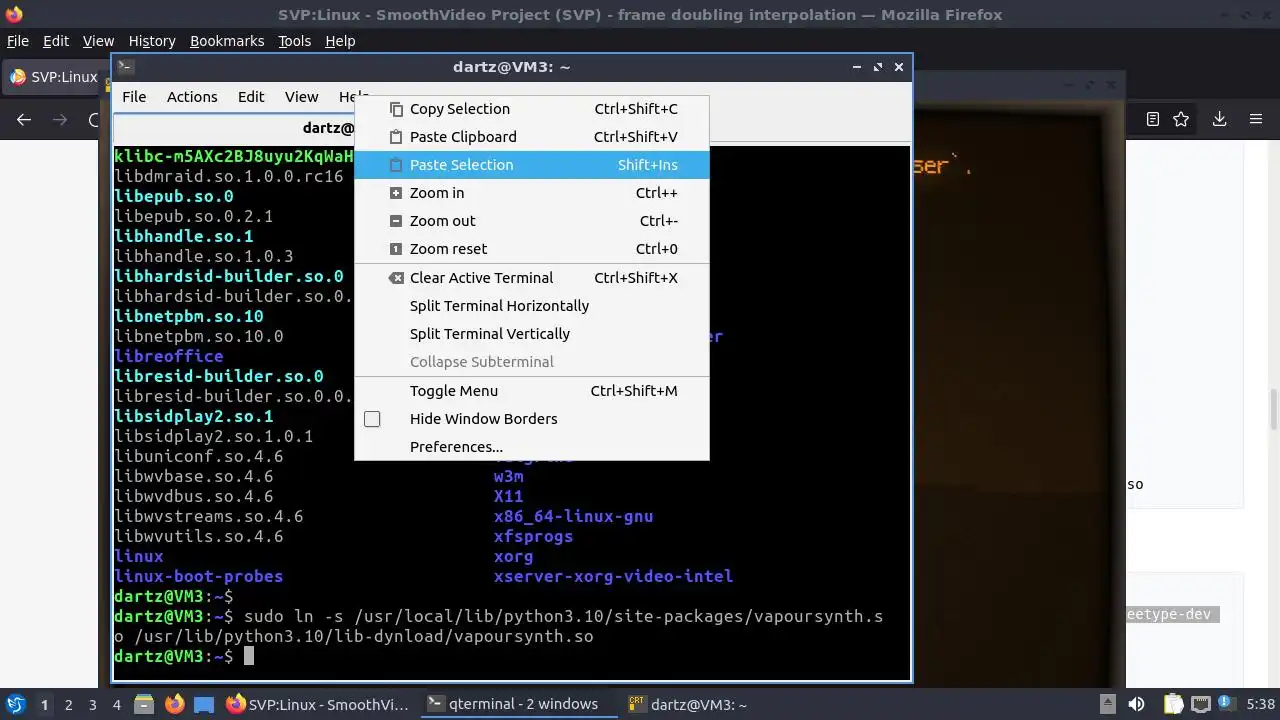Click libreoffice directory name in terminal
Image resolution: width=1280 pixels, height=720 pixels.
(169, 356)
